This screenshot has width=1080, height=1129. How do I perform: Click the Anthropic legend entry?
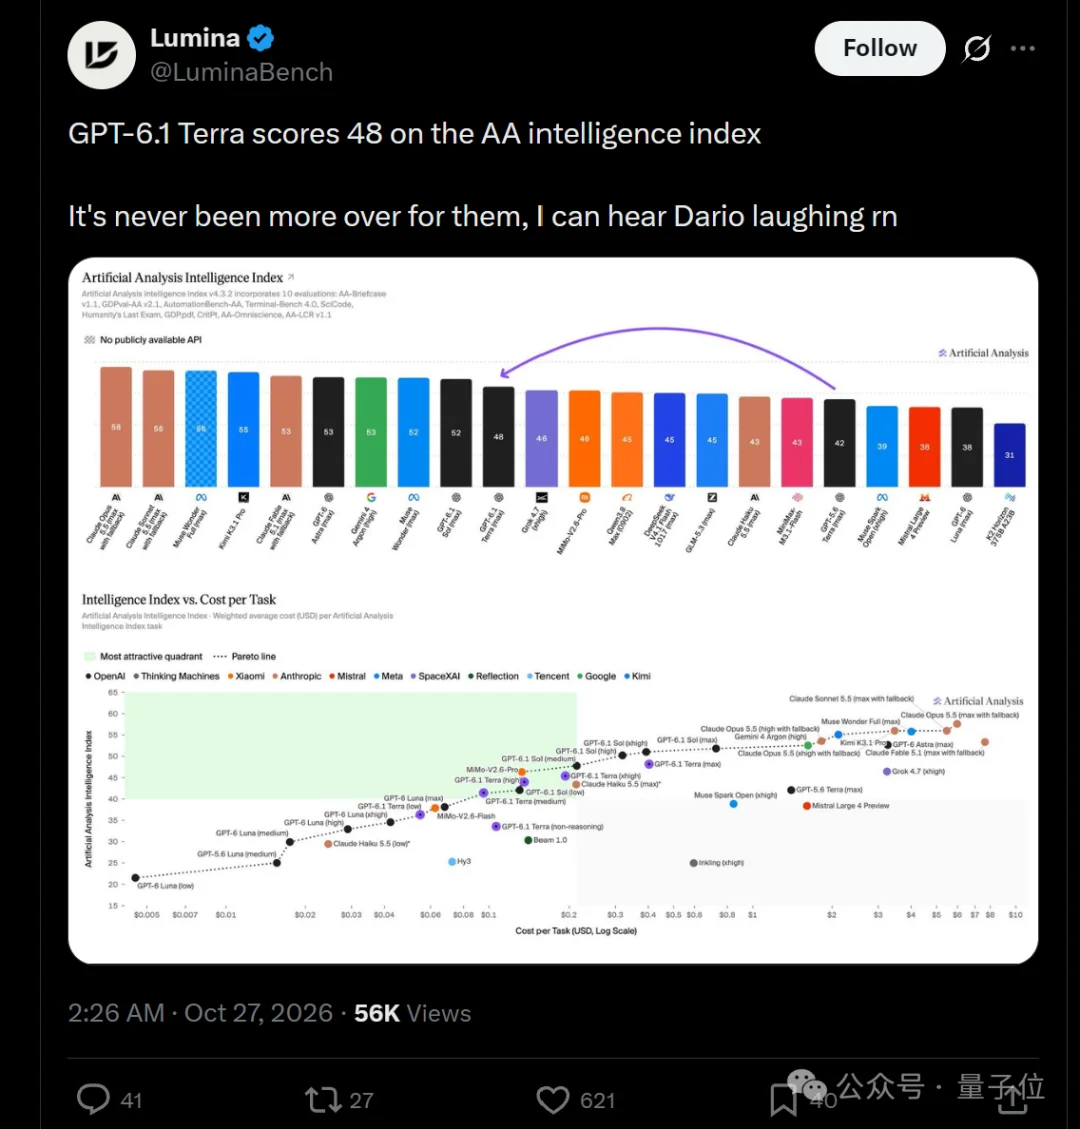click(x=297, y=676)
